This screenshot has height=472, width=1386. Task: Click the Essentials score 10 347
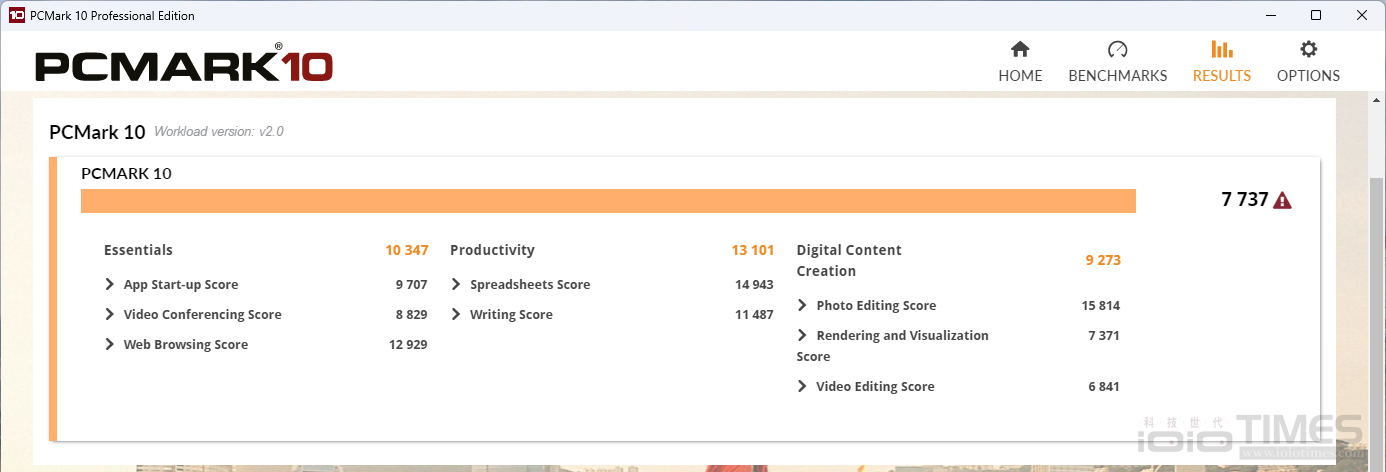tap(406, 250)
